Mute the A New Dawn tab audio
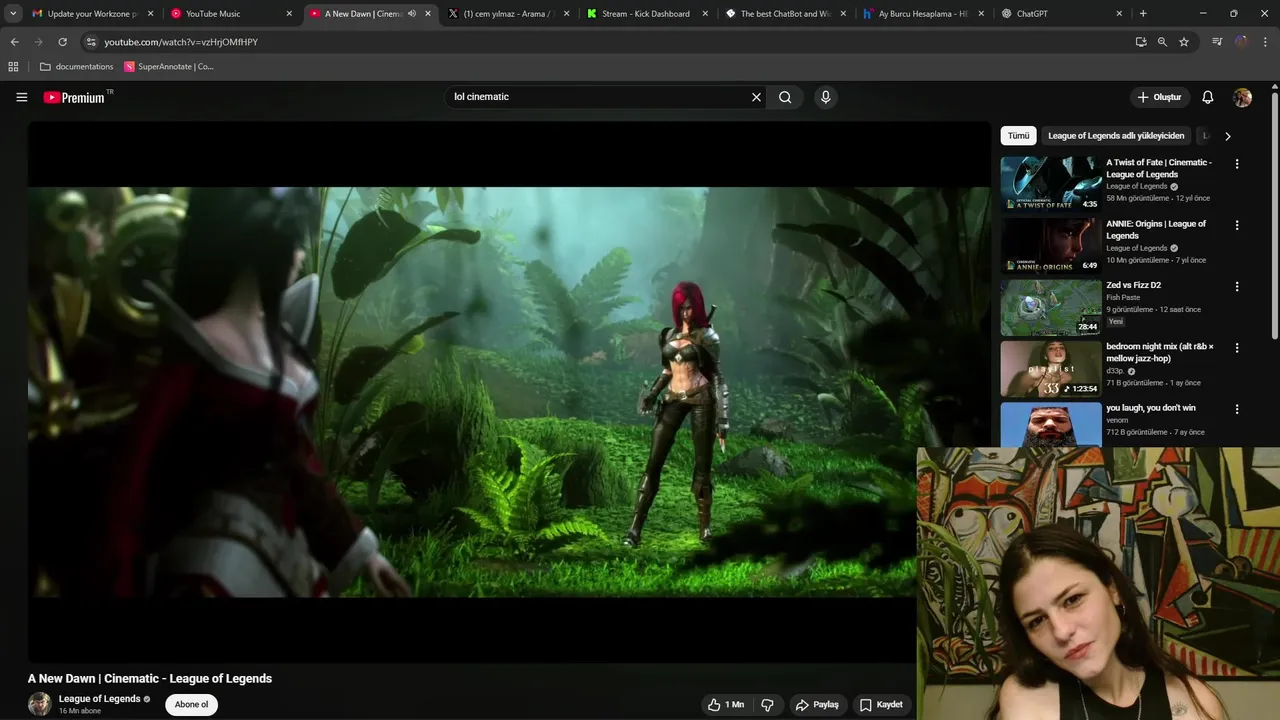 tap(412, 14)
